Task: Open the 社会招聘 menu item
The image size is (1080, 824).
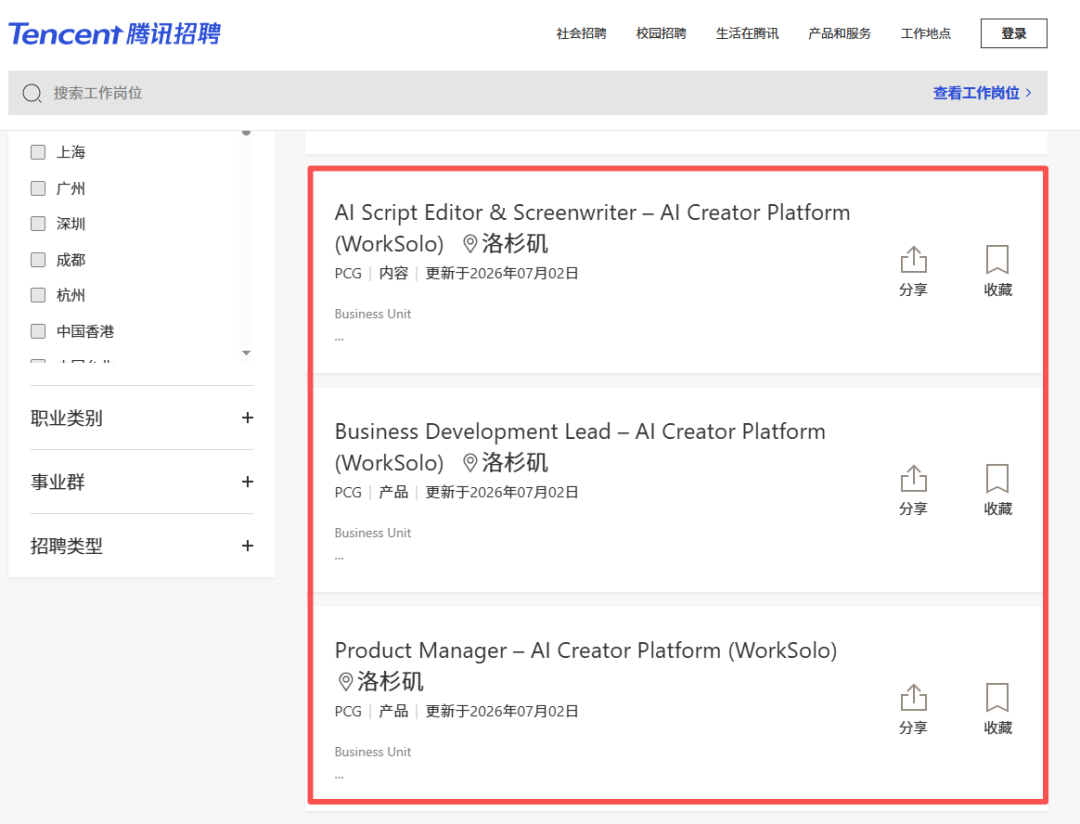Action: tap(581, 33)
